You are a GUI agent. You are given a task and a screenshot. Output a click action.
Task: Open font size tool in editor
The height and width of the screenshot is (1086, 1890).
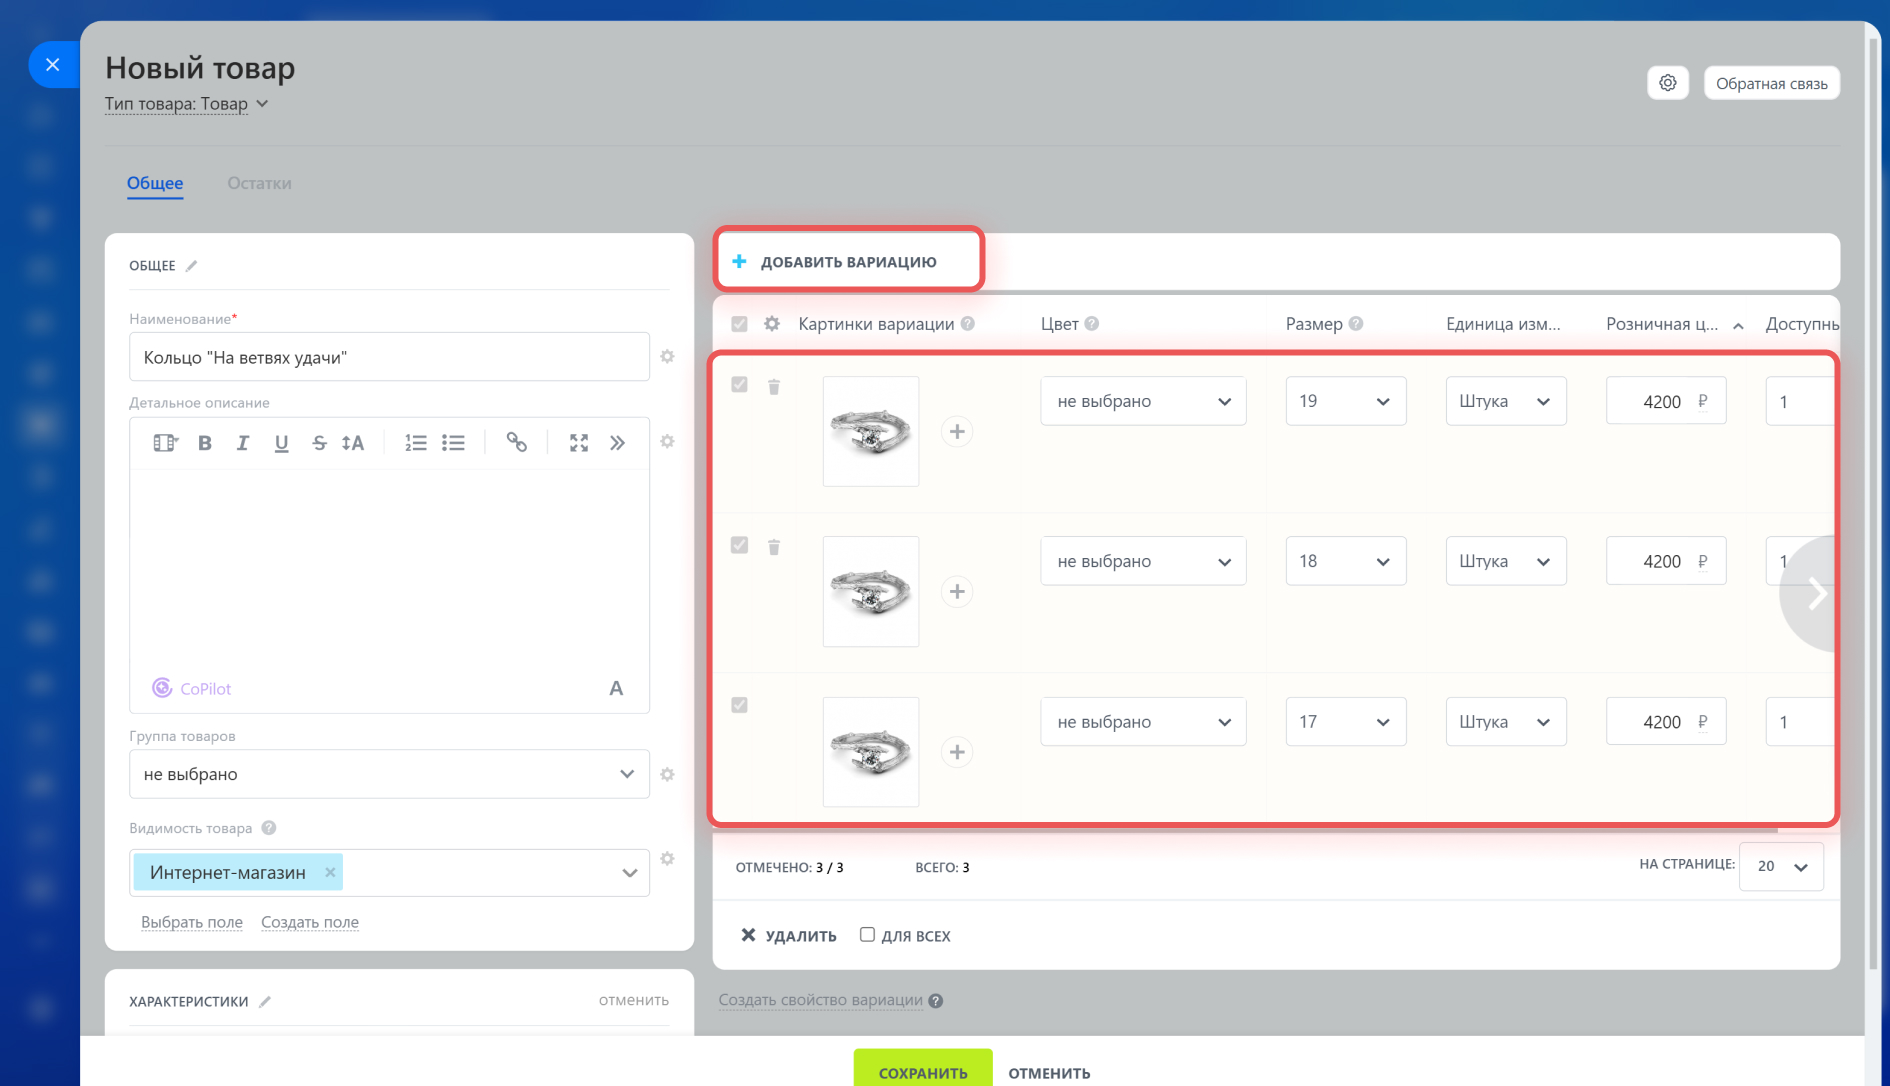(353, 443)
